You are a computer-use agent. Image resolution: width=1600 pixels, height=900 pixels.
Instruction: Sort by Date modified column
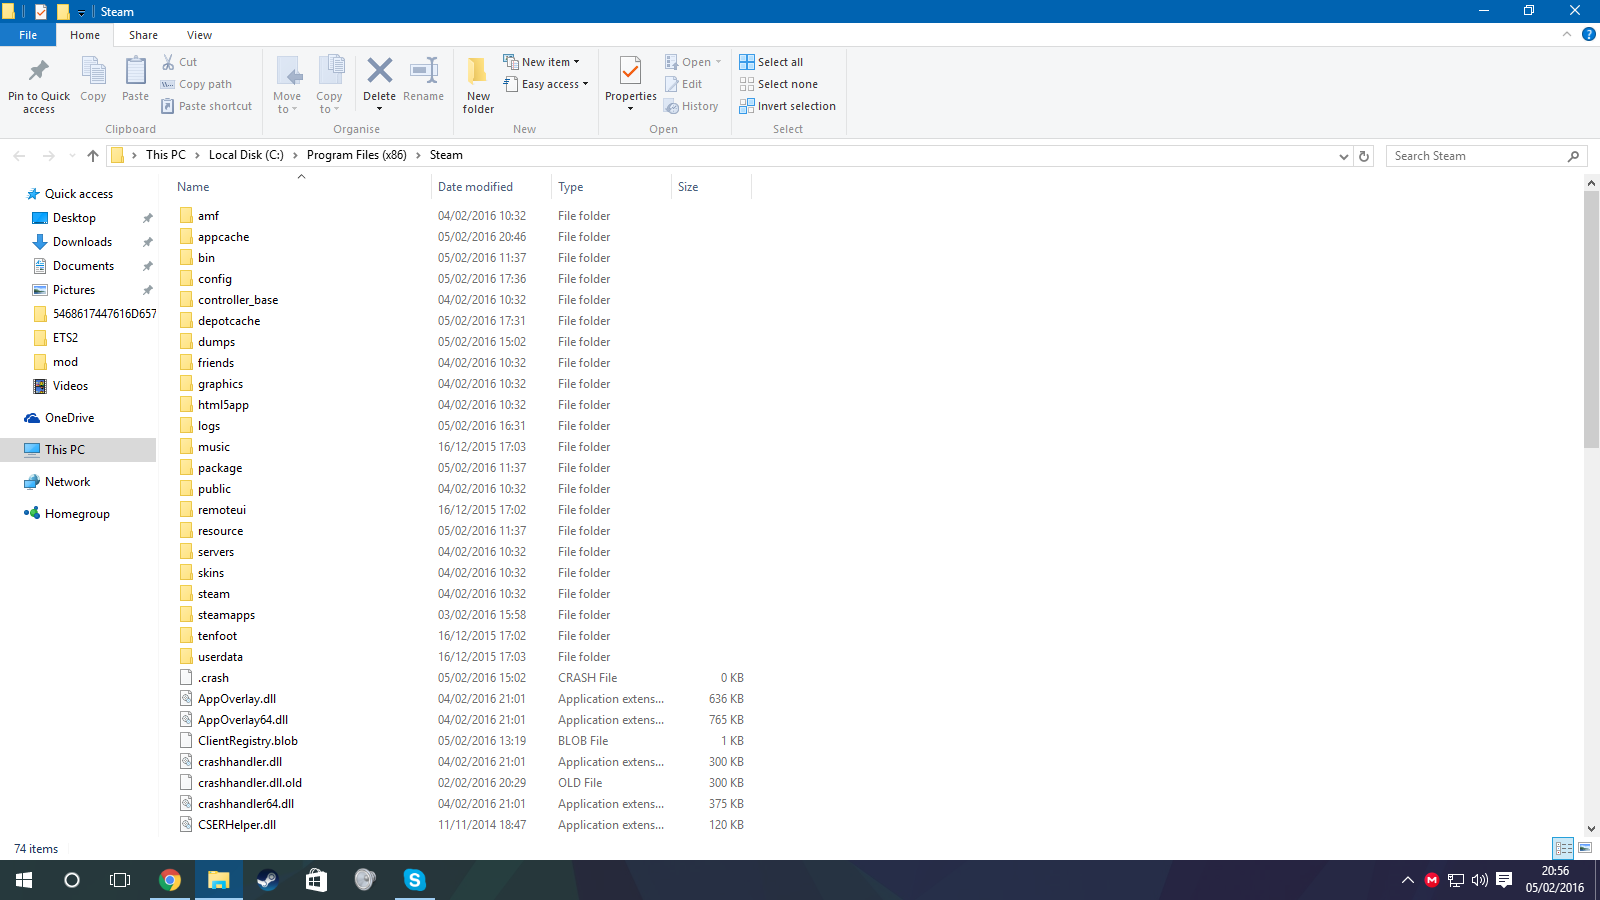pos(491,187)
